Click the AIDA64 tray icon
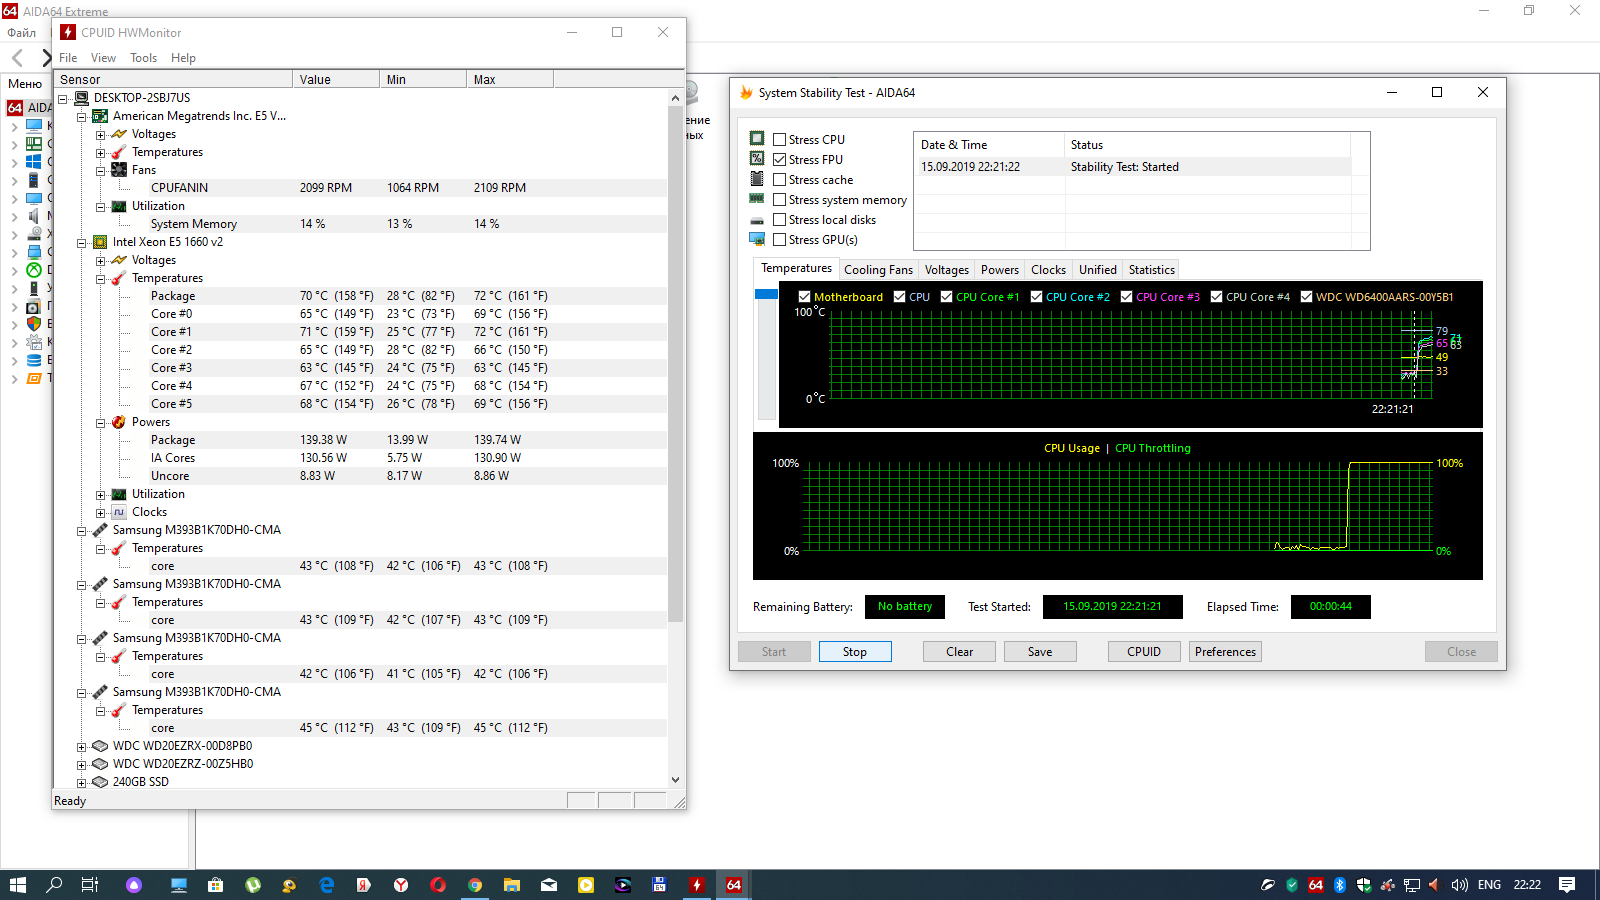The height and width of the screenshot is (900, 1600). pyautogui.click(x=1316, y=885)
